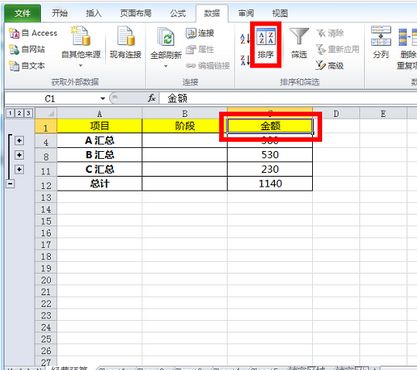
Task: Select row 12 header
Action: coord(46,185)
